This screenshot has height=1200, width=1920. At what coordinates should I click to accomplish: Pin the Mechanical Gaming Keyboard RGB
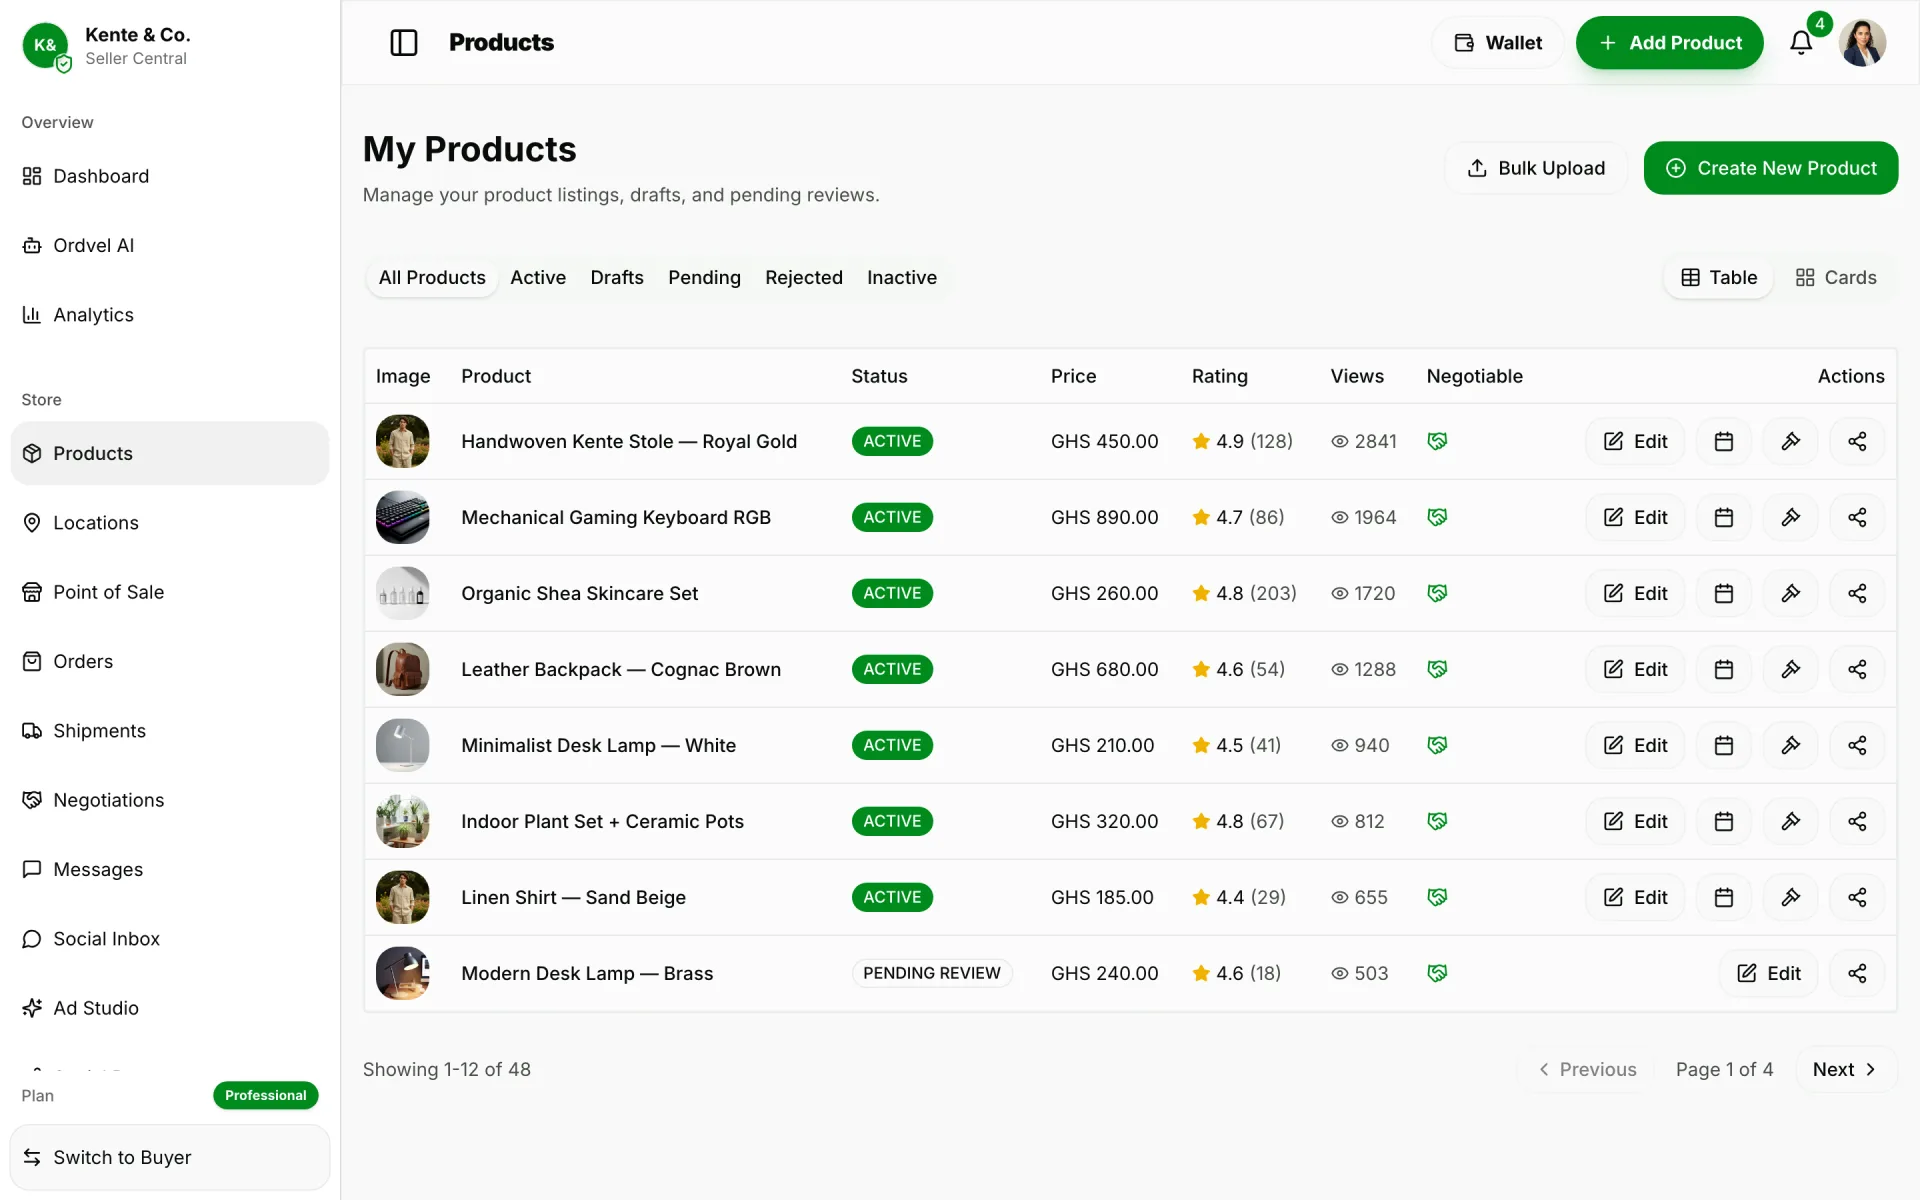(1791, 517)
